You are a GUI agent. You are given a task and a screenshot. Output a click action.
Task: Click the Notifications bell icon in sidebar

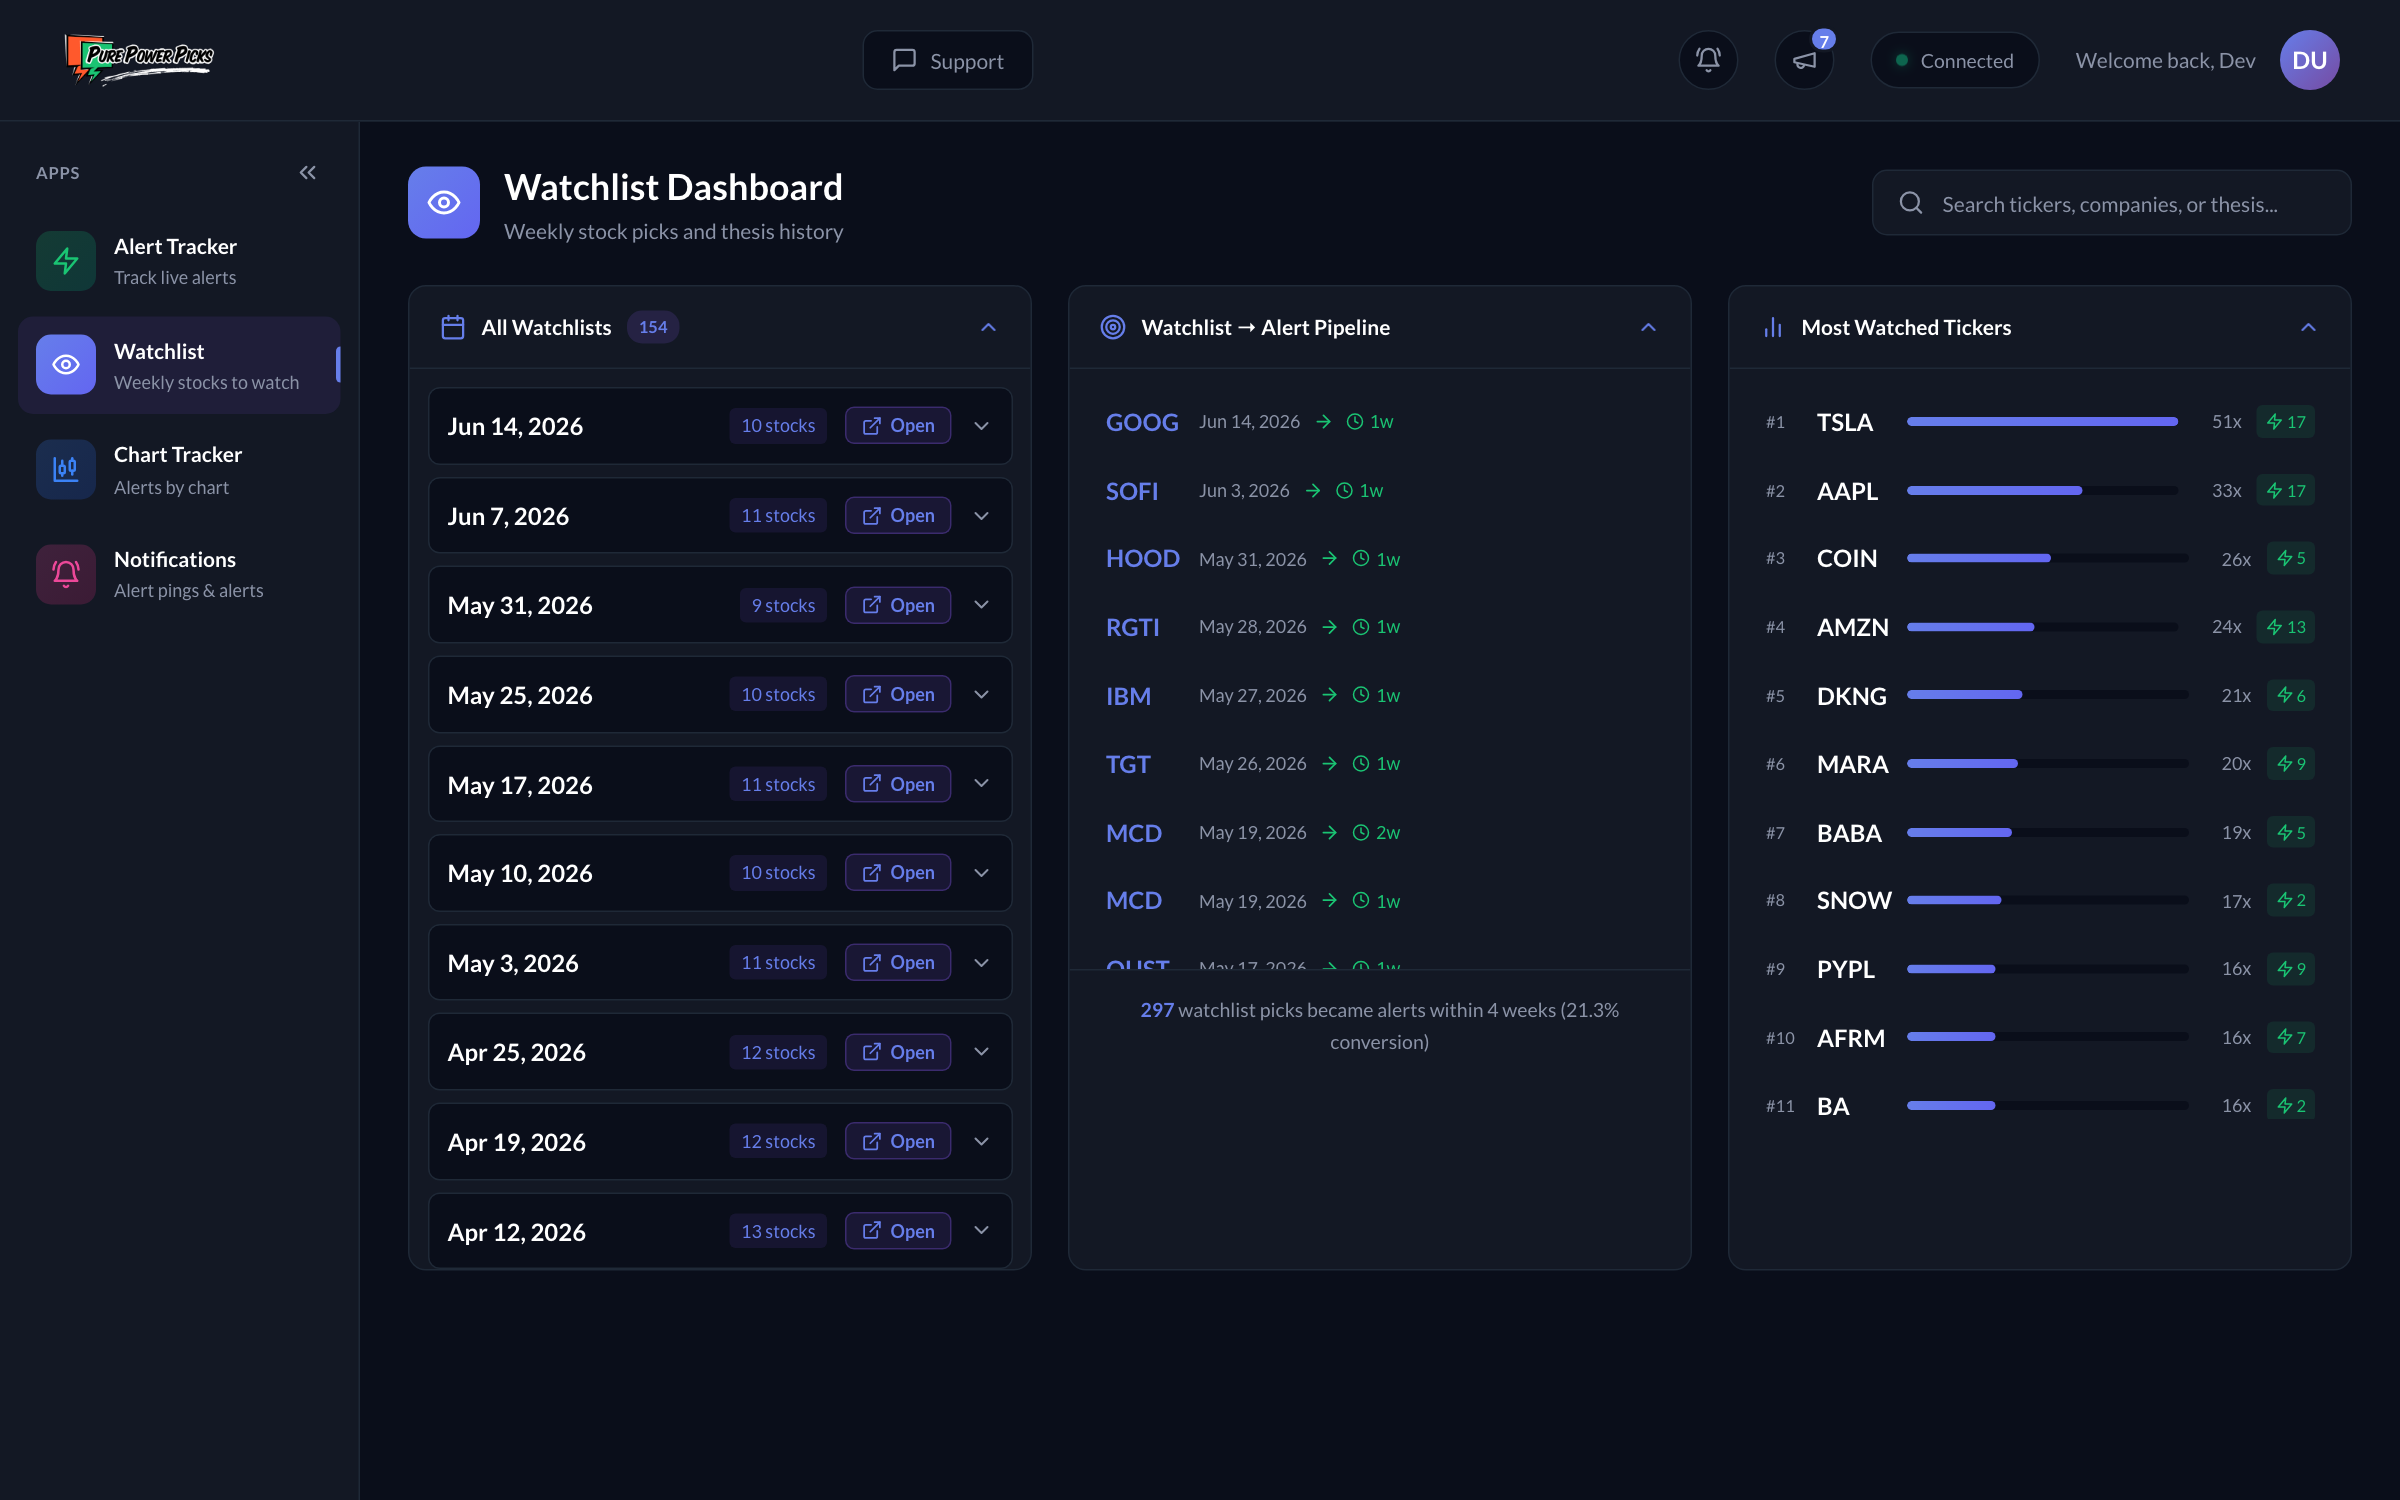point(66,574)
